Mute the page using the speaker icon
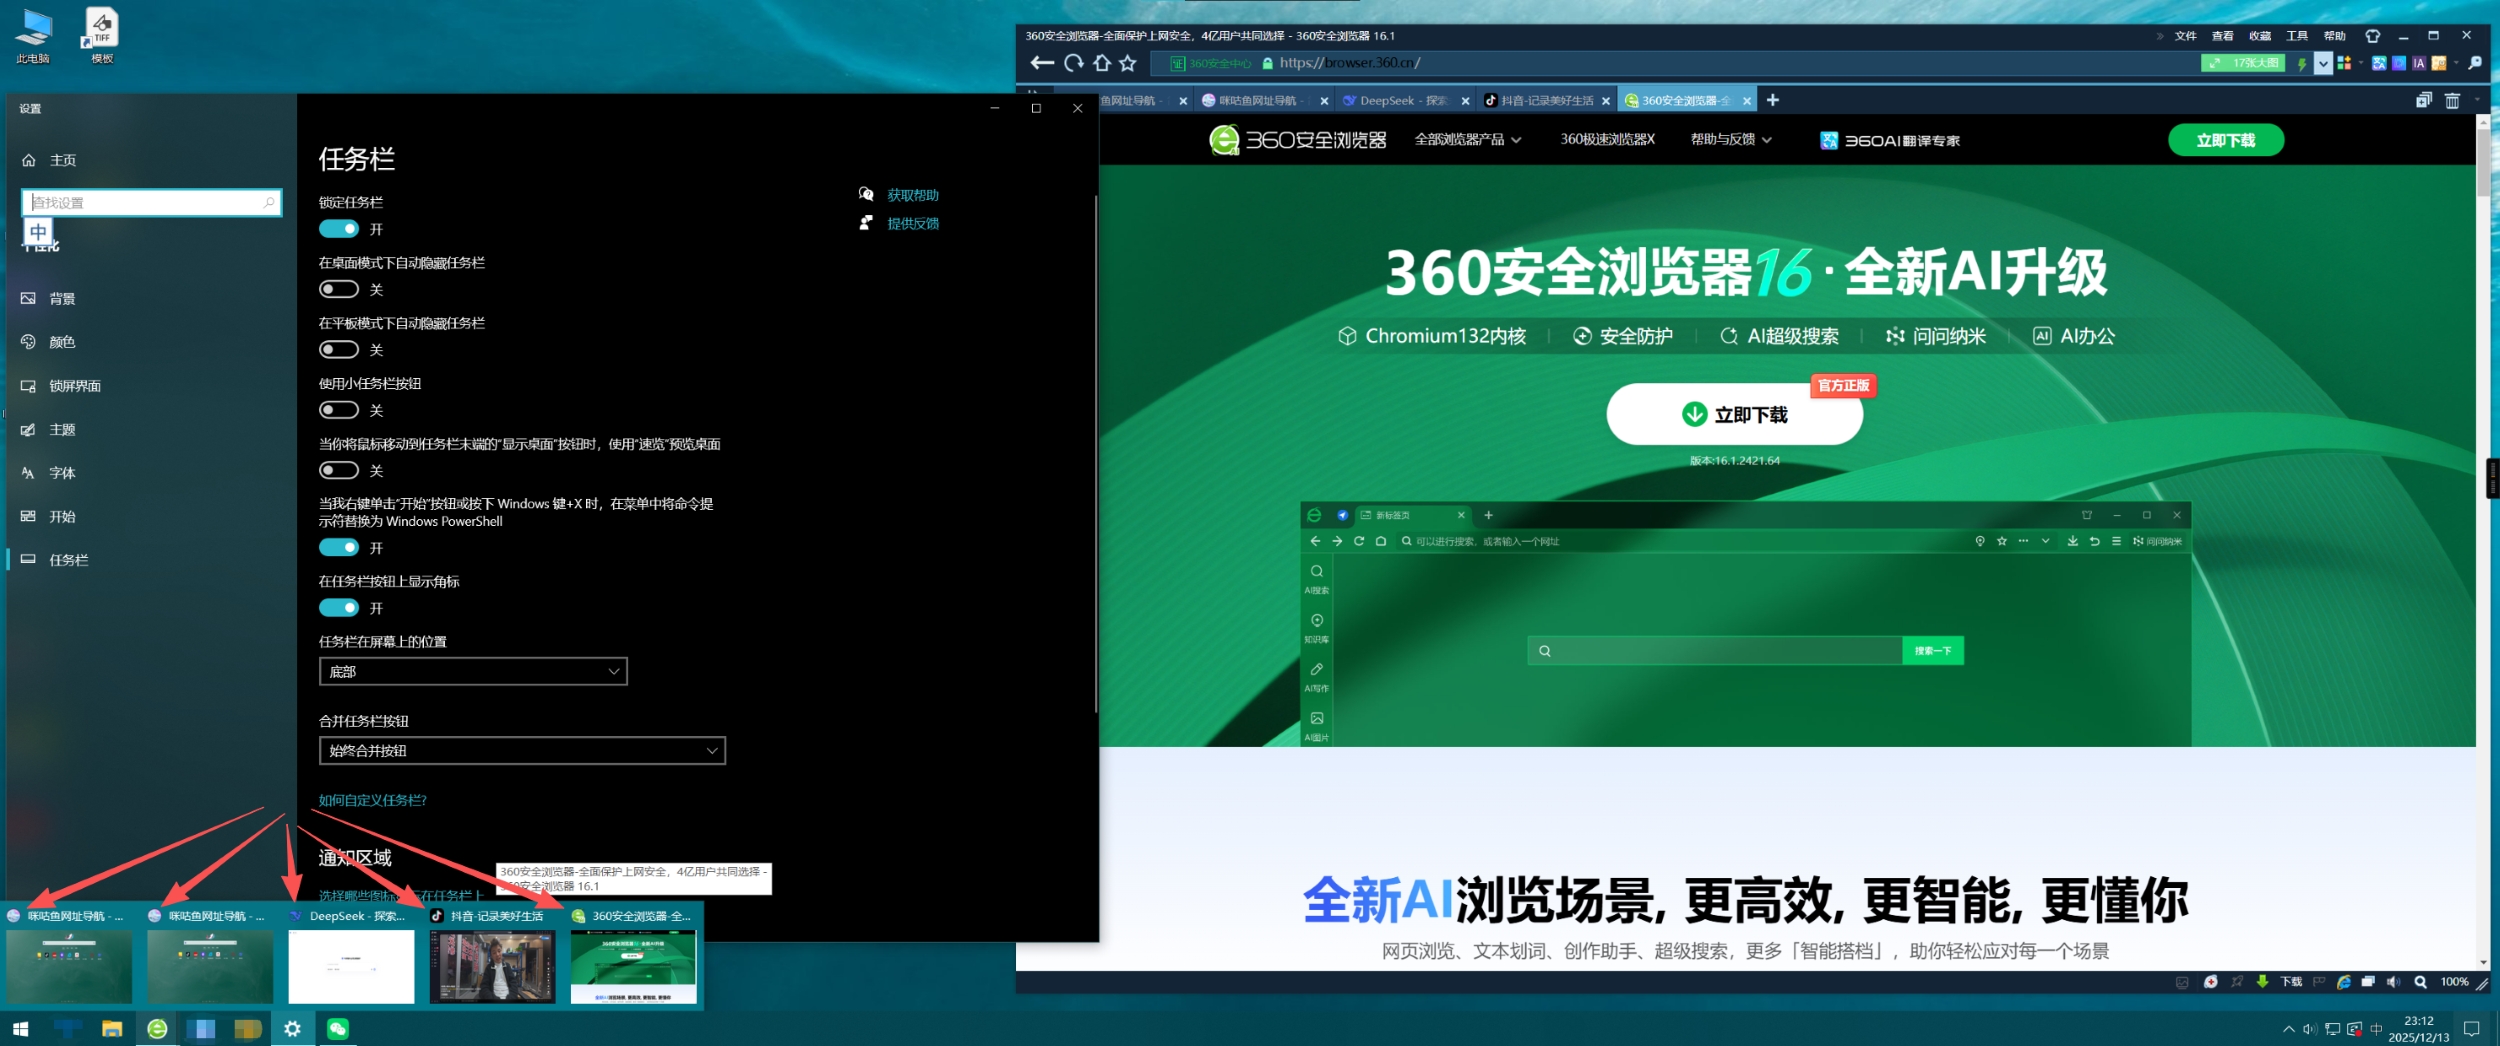The height and width of the screenshot is (1046, 2500). (x=2393, y=981)
